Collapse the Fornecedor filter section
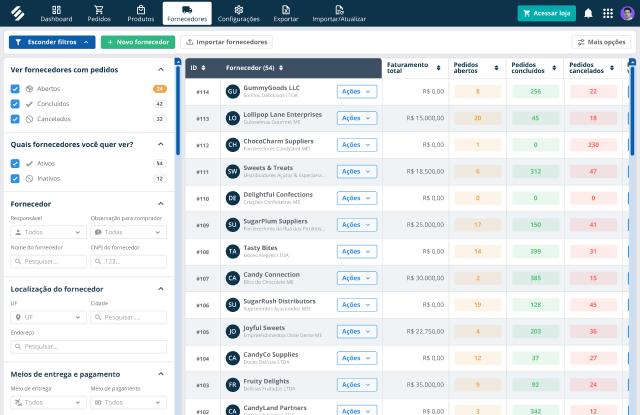The height and width of the screenshot is (415, 640). click(x=161, y=204)
